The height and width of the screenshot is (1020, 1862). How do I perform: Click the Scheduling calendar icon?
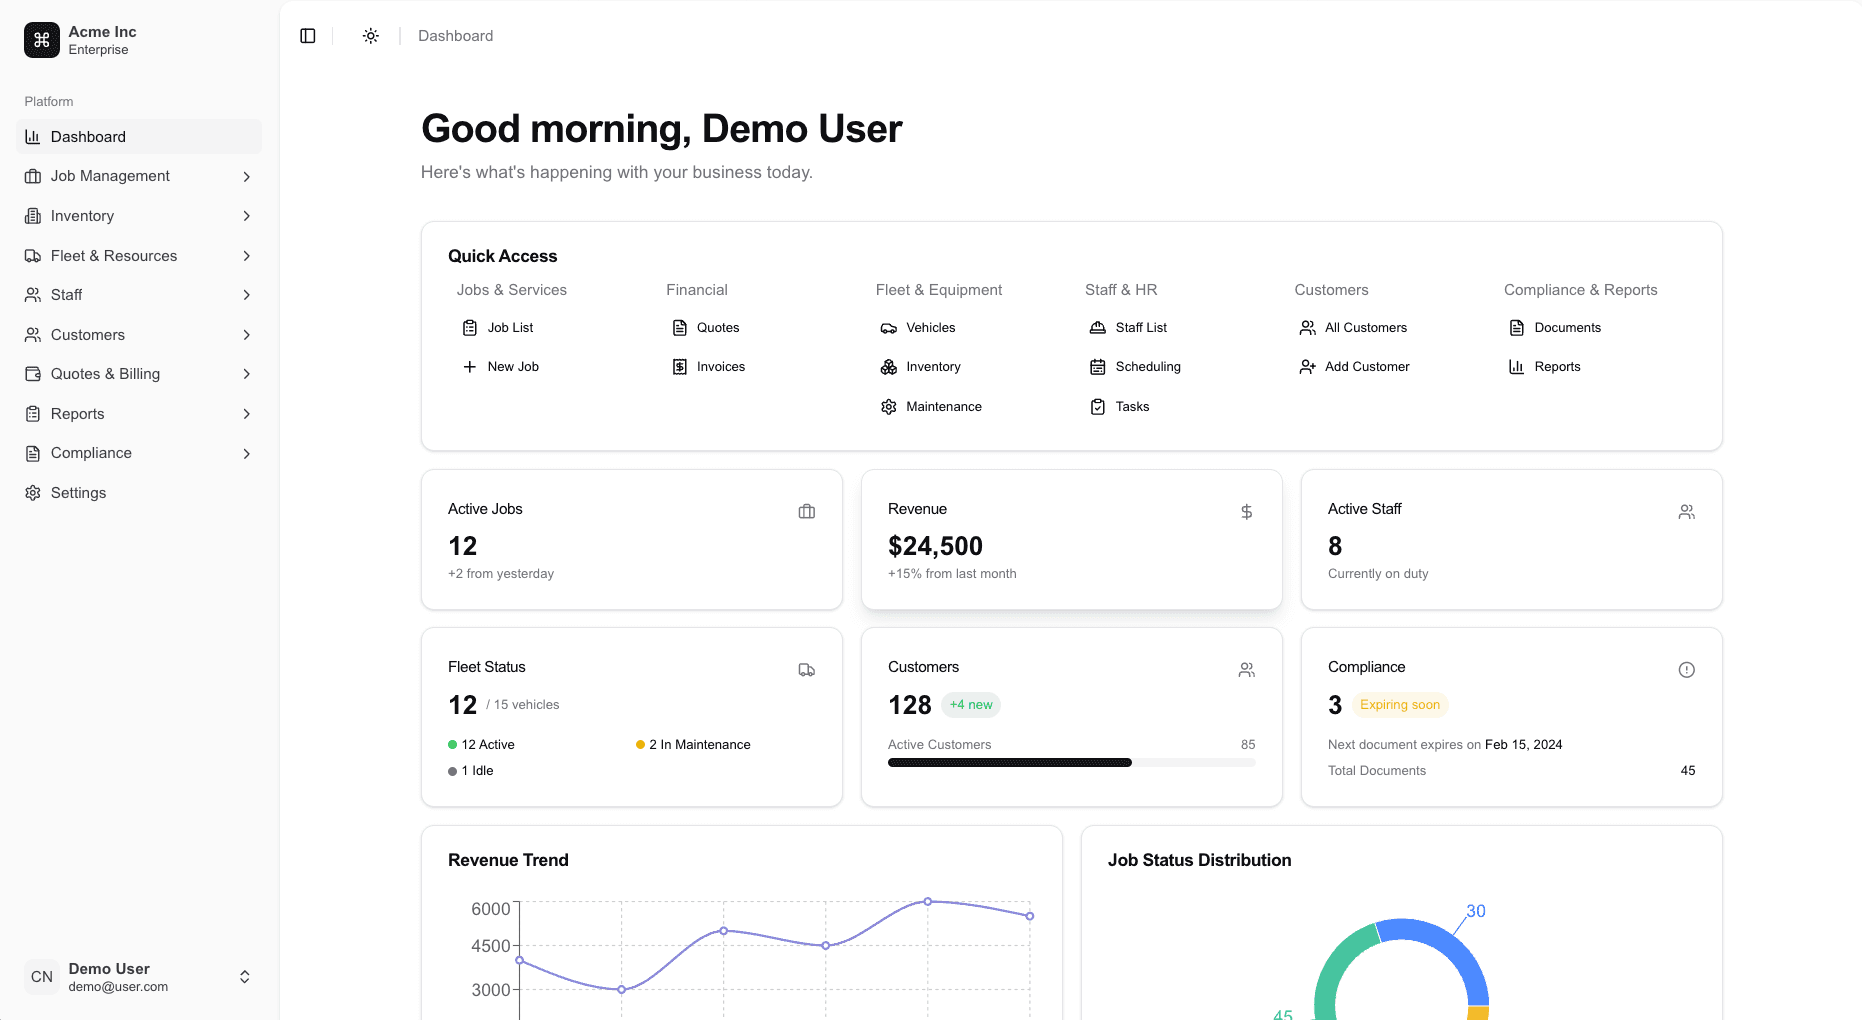point(1098,367)
